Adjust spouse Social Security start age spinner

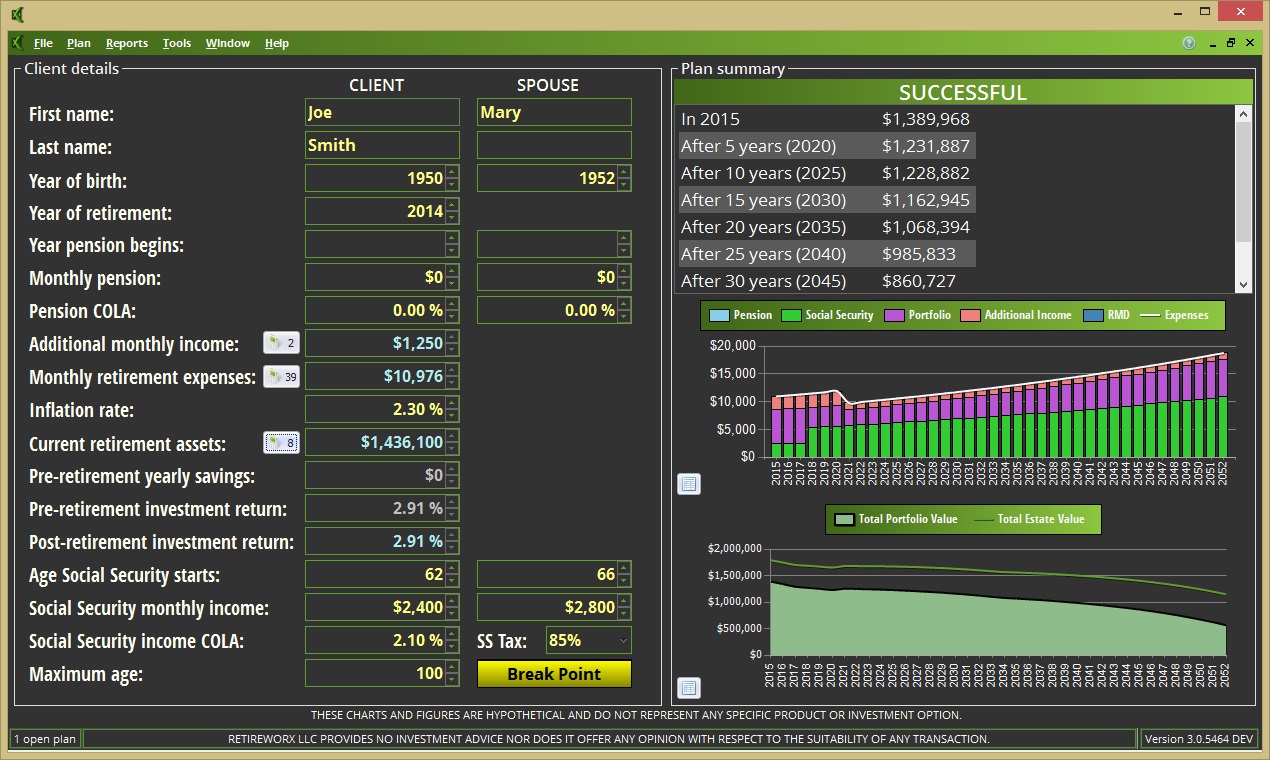pyautogui.click(x=624, y=574)
